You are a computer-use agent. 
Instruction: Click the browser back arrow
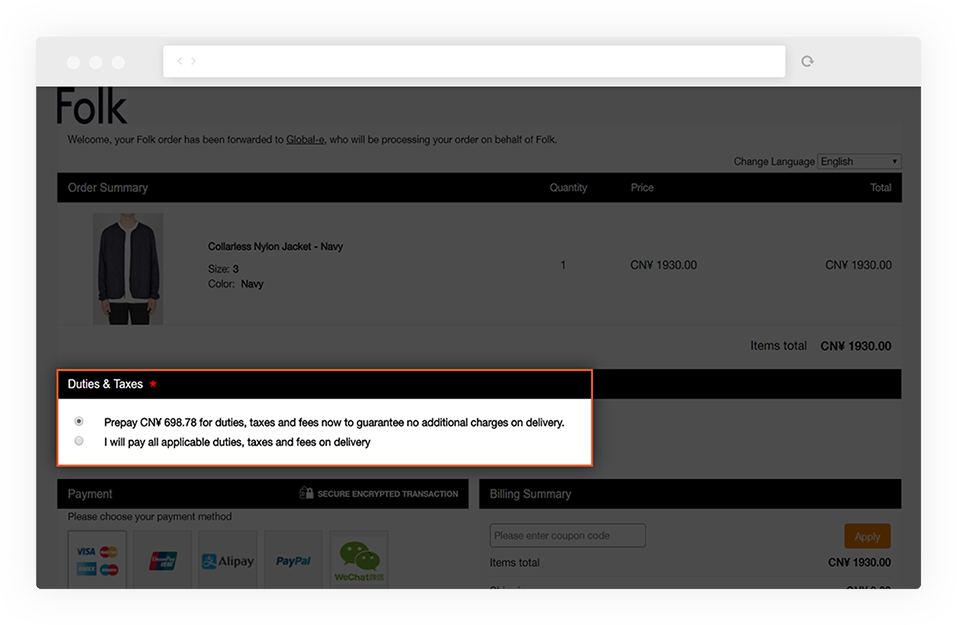[180, 61]
